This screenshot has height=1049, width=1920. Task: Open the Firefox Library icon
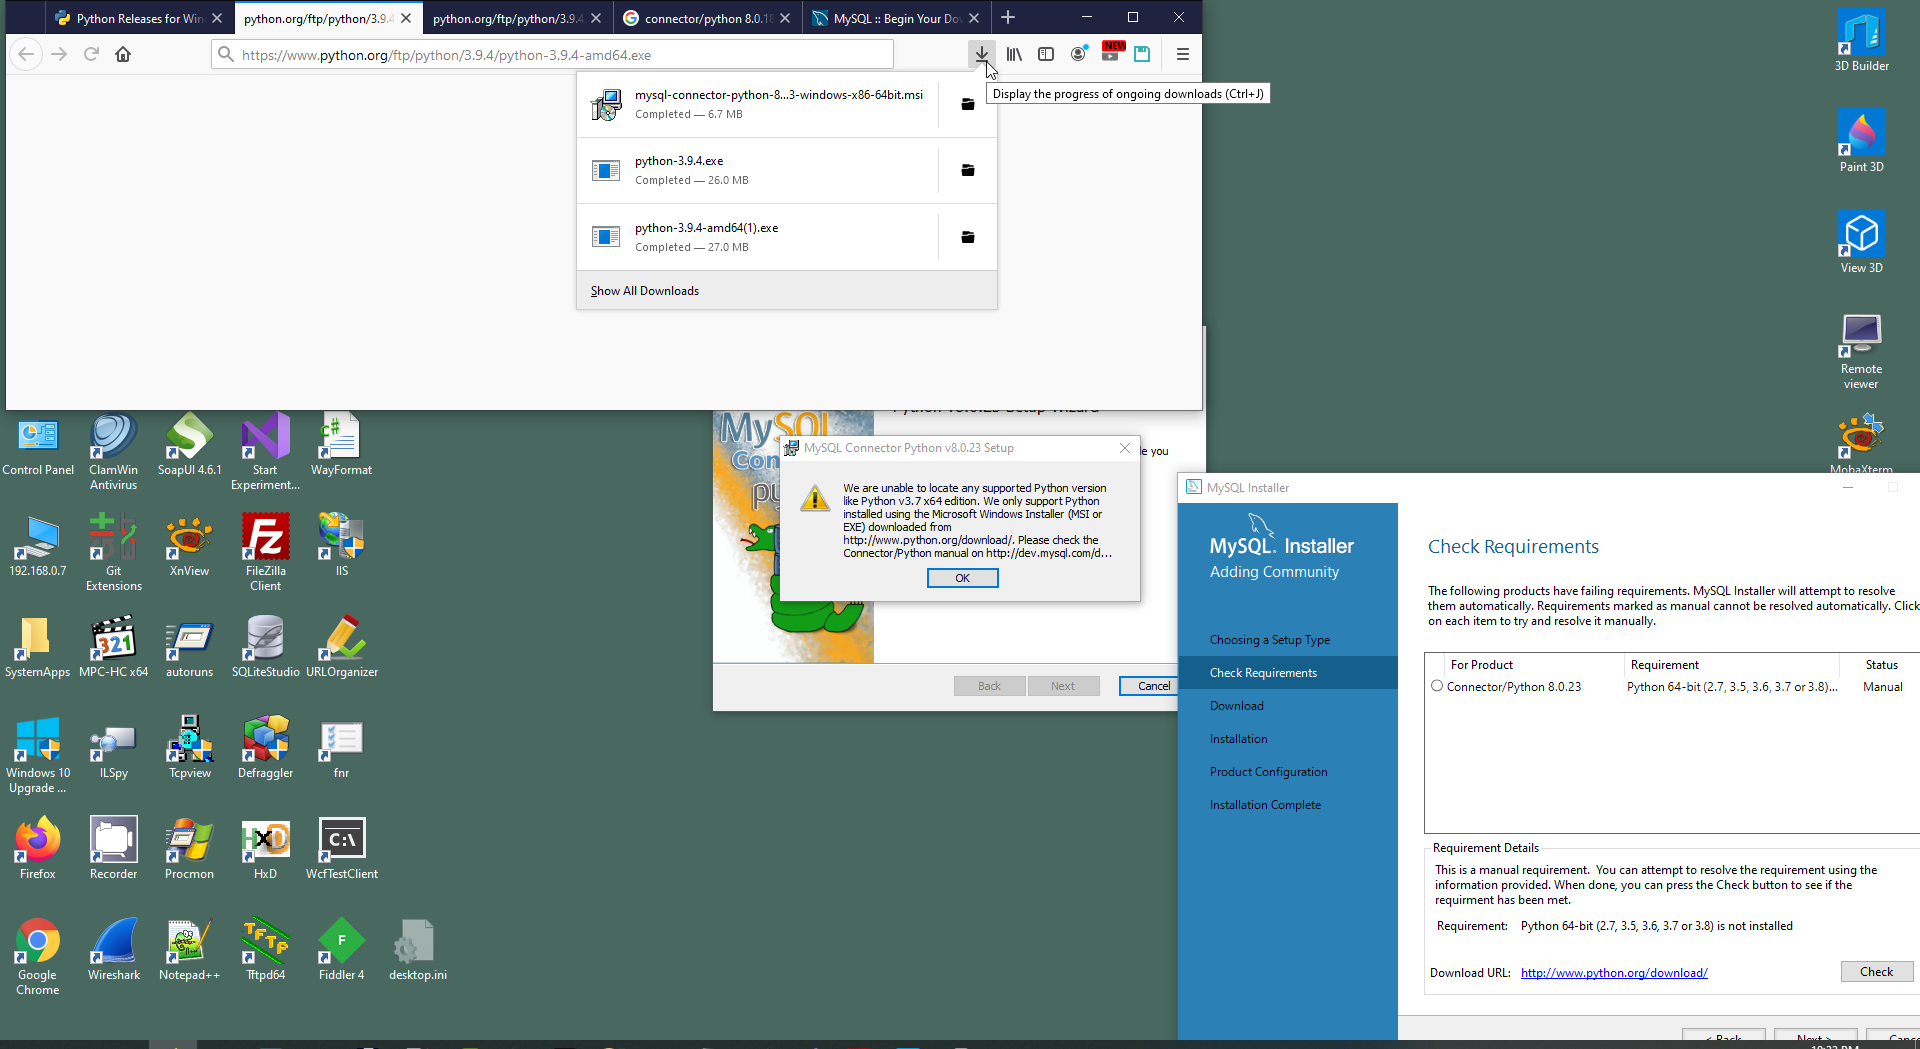[x=1014, y=54]
